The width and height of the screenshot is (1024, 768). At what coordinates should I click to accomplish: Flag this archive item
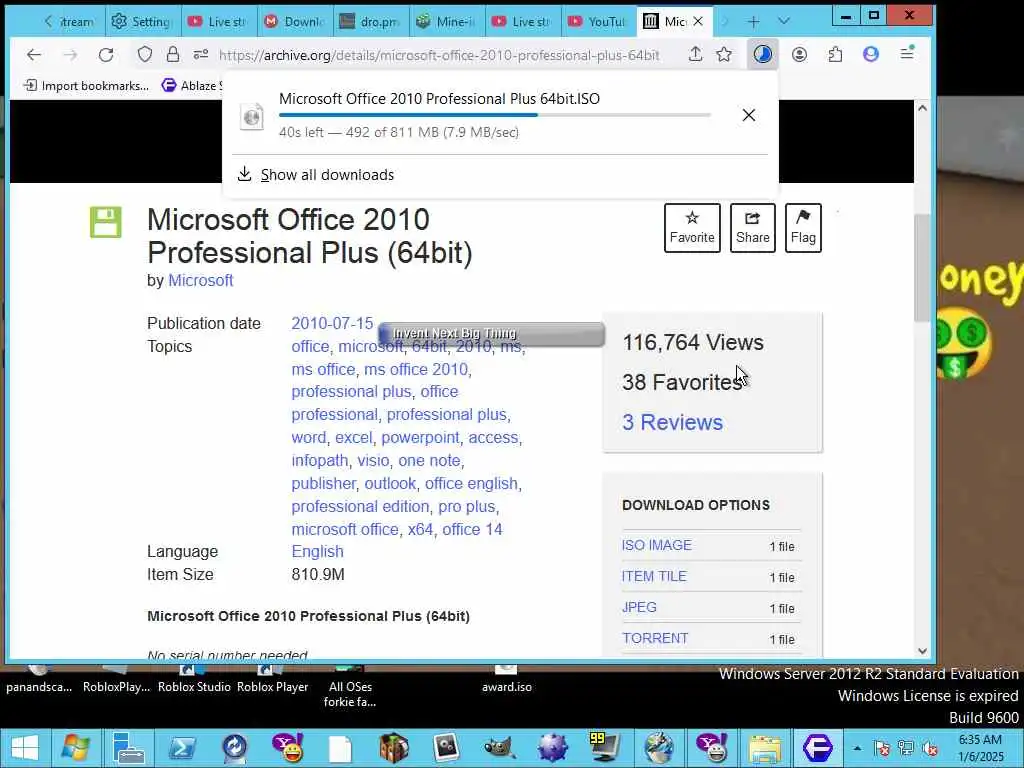(x=803, y=227)
